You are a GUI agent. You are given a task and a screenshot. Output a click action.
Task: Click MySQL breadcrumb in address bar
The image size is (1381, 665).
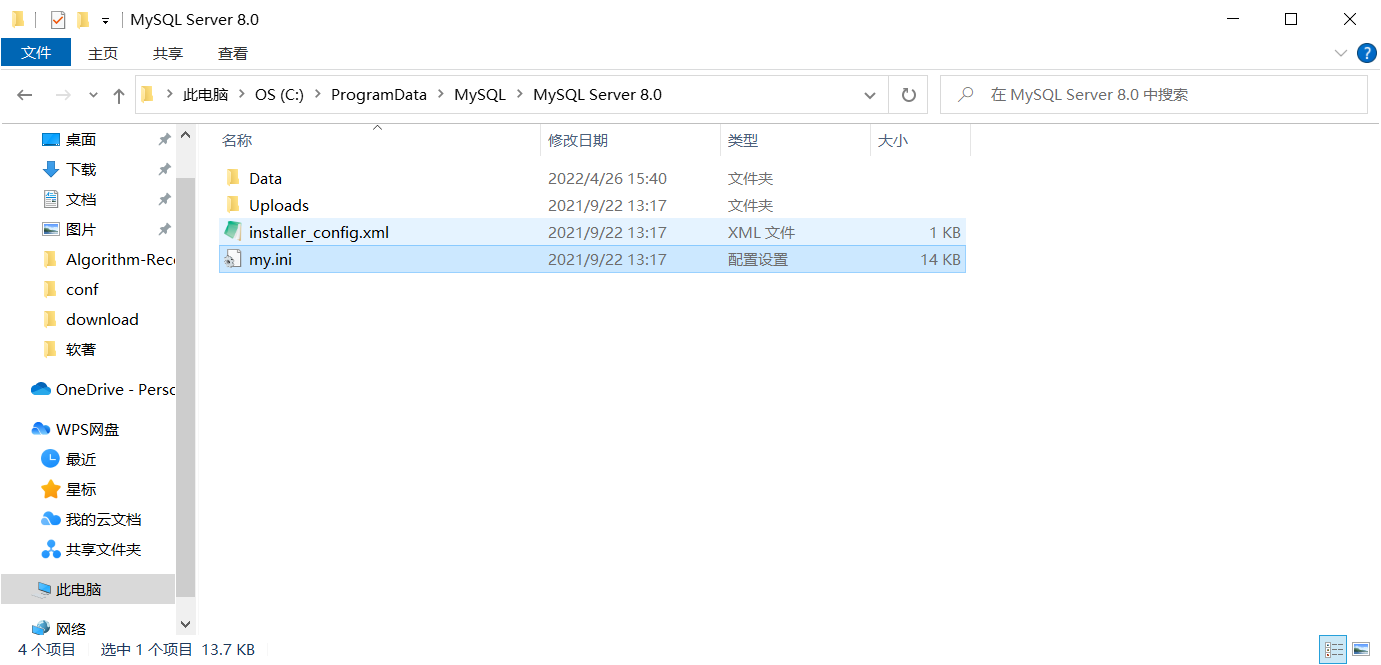point(480,95)
